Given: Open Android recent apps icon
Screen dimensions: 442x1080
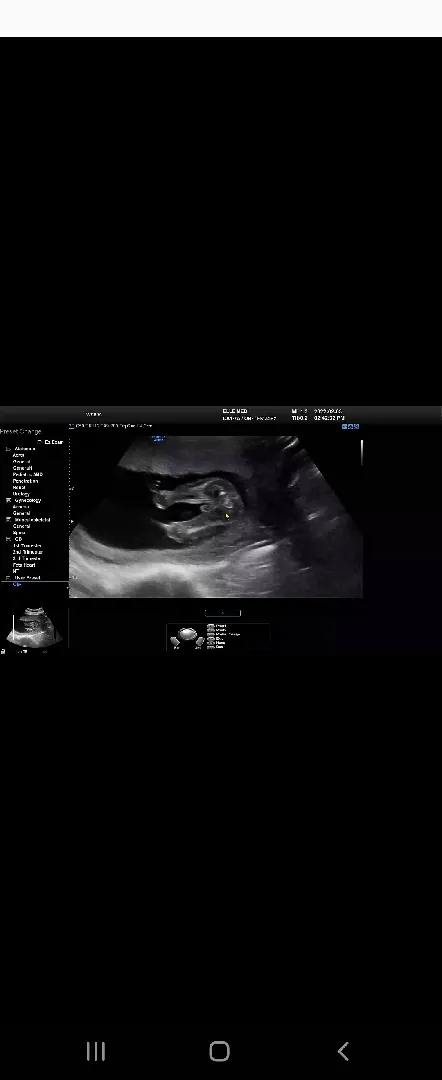Looking at the screenshot, I should (96, 1051).
